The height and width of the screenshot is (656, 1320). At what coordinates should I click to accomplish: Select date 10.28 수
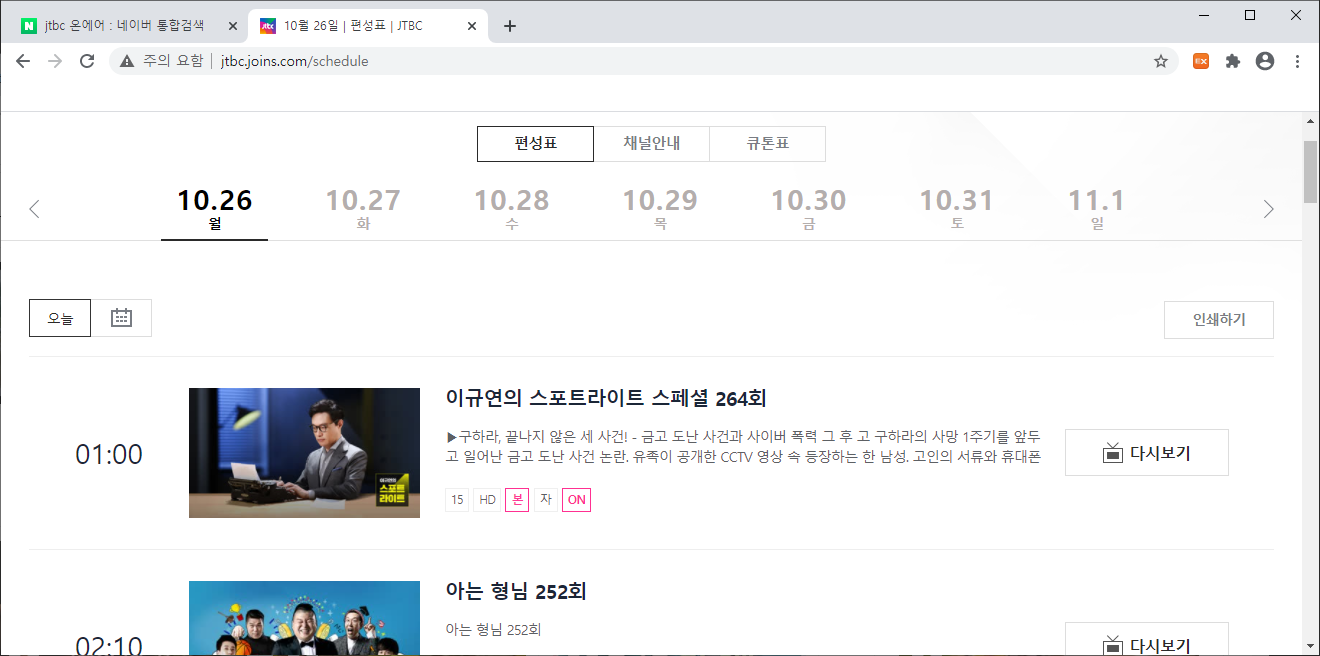(x=512, y=210)
